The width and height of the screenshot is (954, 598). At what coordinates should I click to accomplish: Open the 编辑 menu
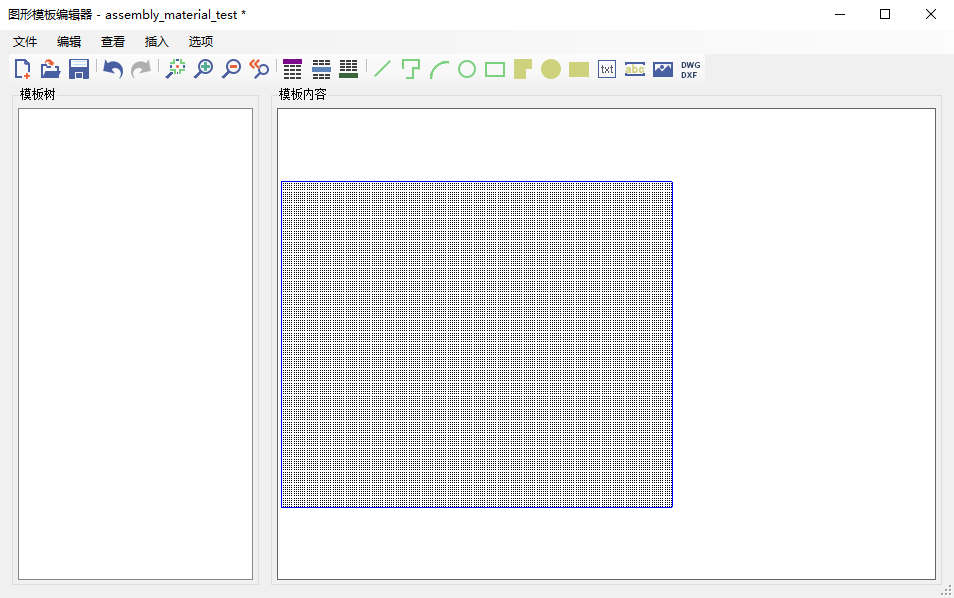pos(69,41)
